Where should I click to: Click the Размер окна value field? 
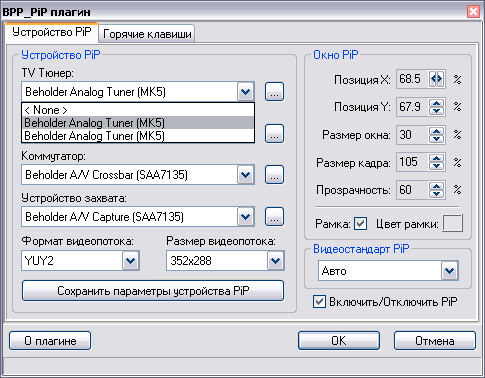click(412, 135)
